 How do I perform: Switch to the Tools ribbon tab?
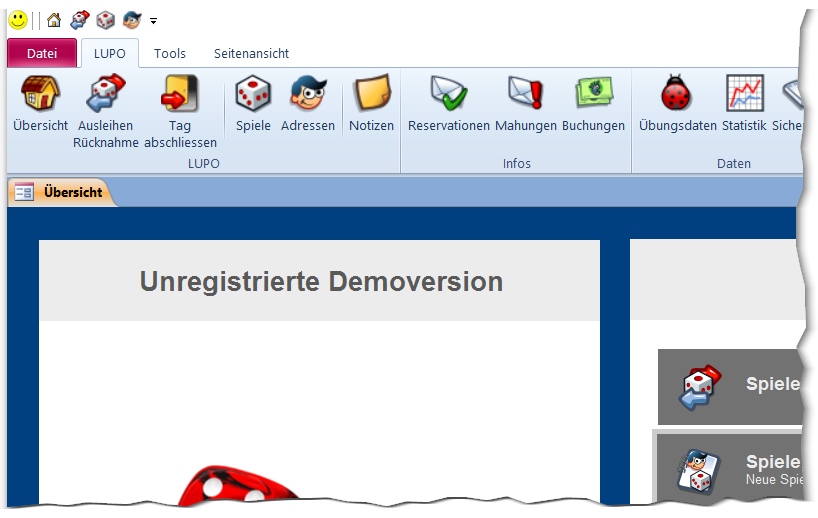point(170,53)
